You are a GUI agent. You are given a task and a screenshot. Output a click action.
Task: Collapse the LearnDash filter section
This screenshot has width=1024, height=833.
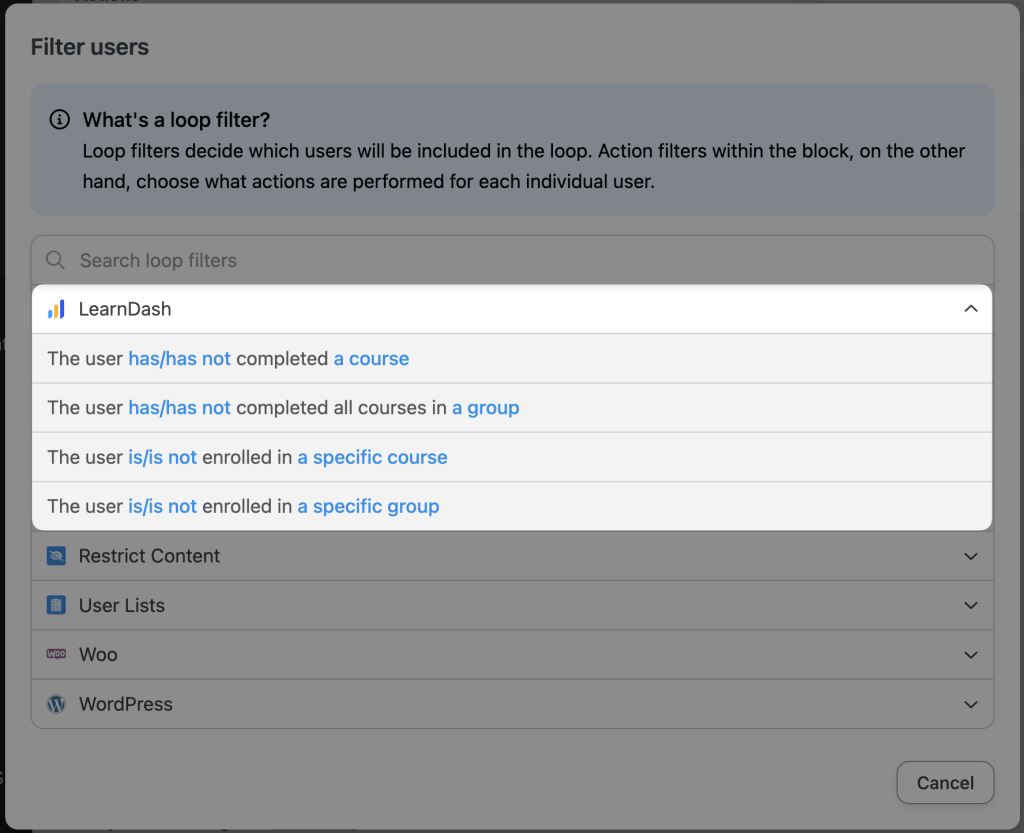pos(970,309)
